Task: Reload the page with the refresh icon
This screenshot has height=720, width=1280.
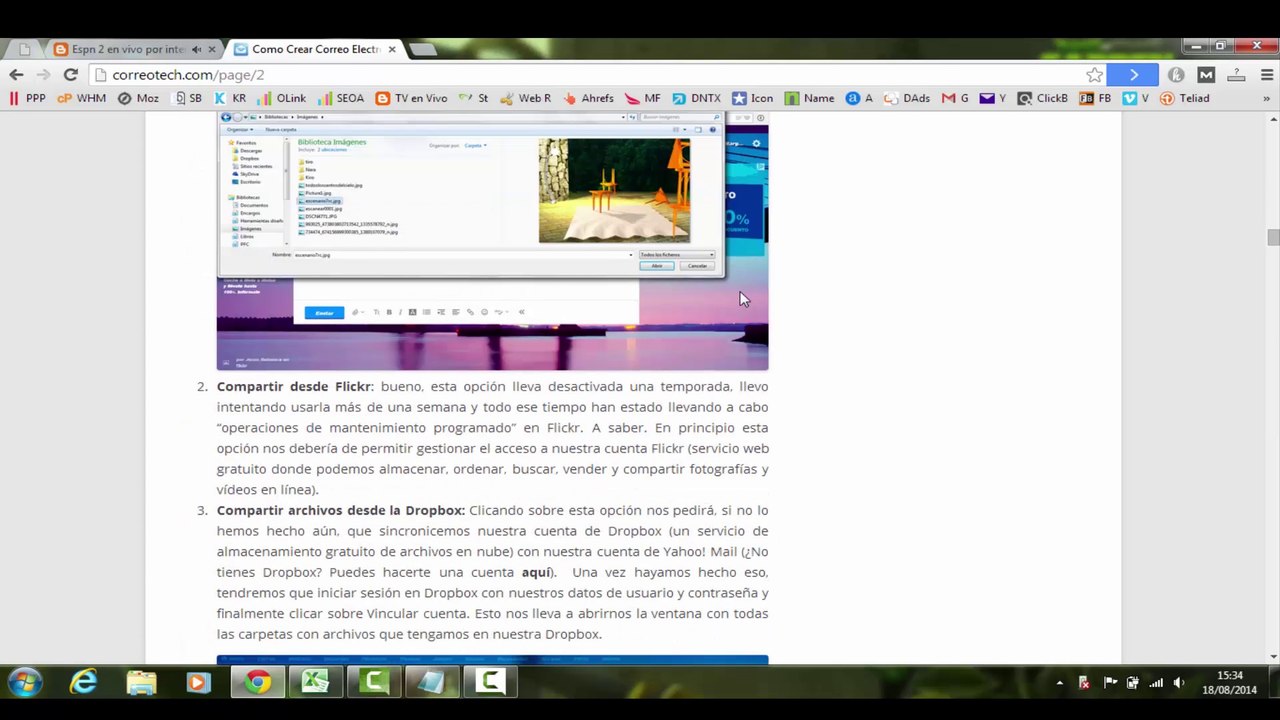Action: [70, 75]
